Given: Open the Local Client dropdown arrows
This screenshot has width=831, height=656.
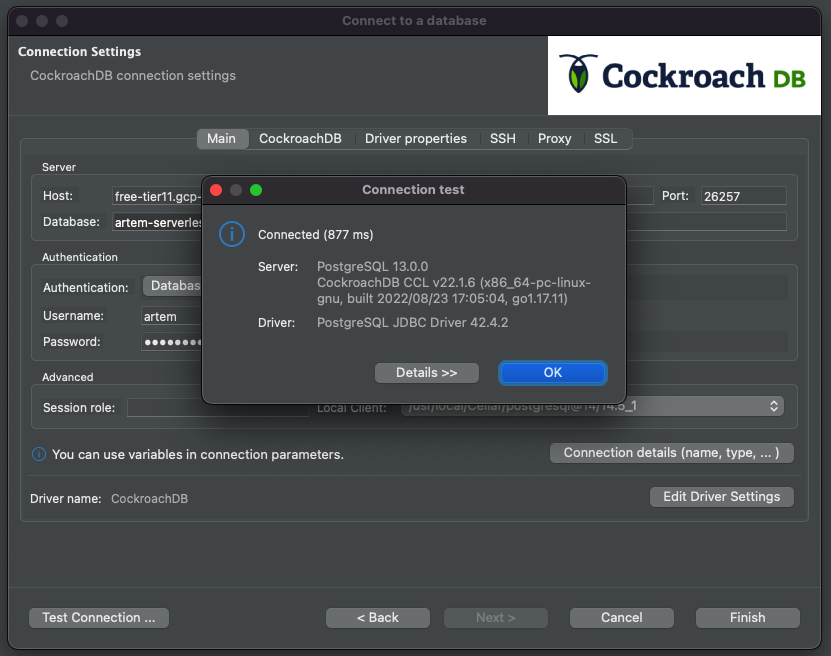Looking at the screenshot, I should click(774, 406).
